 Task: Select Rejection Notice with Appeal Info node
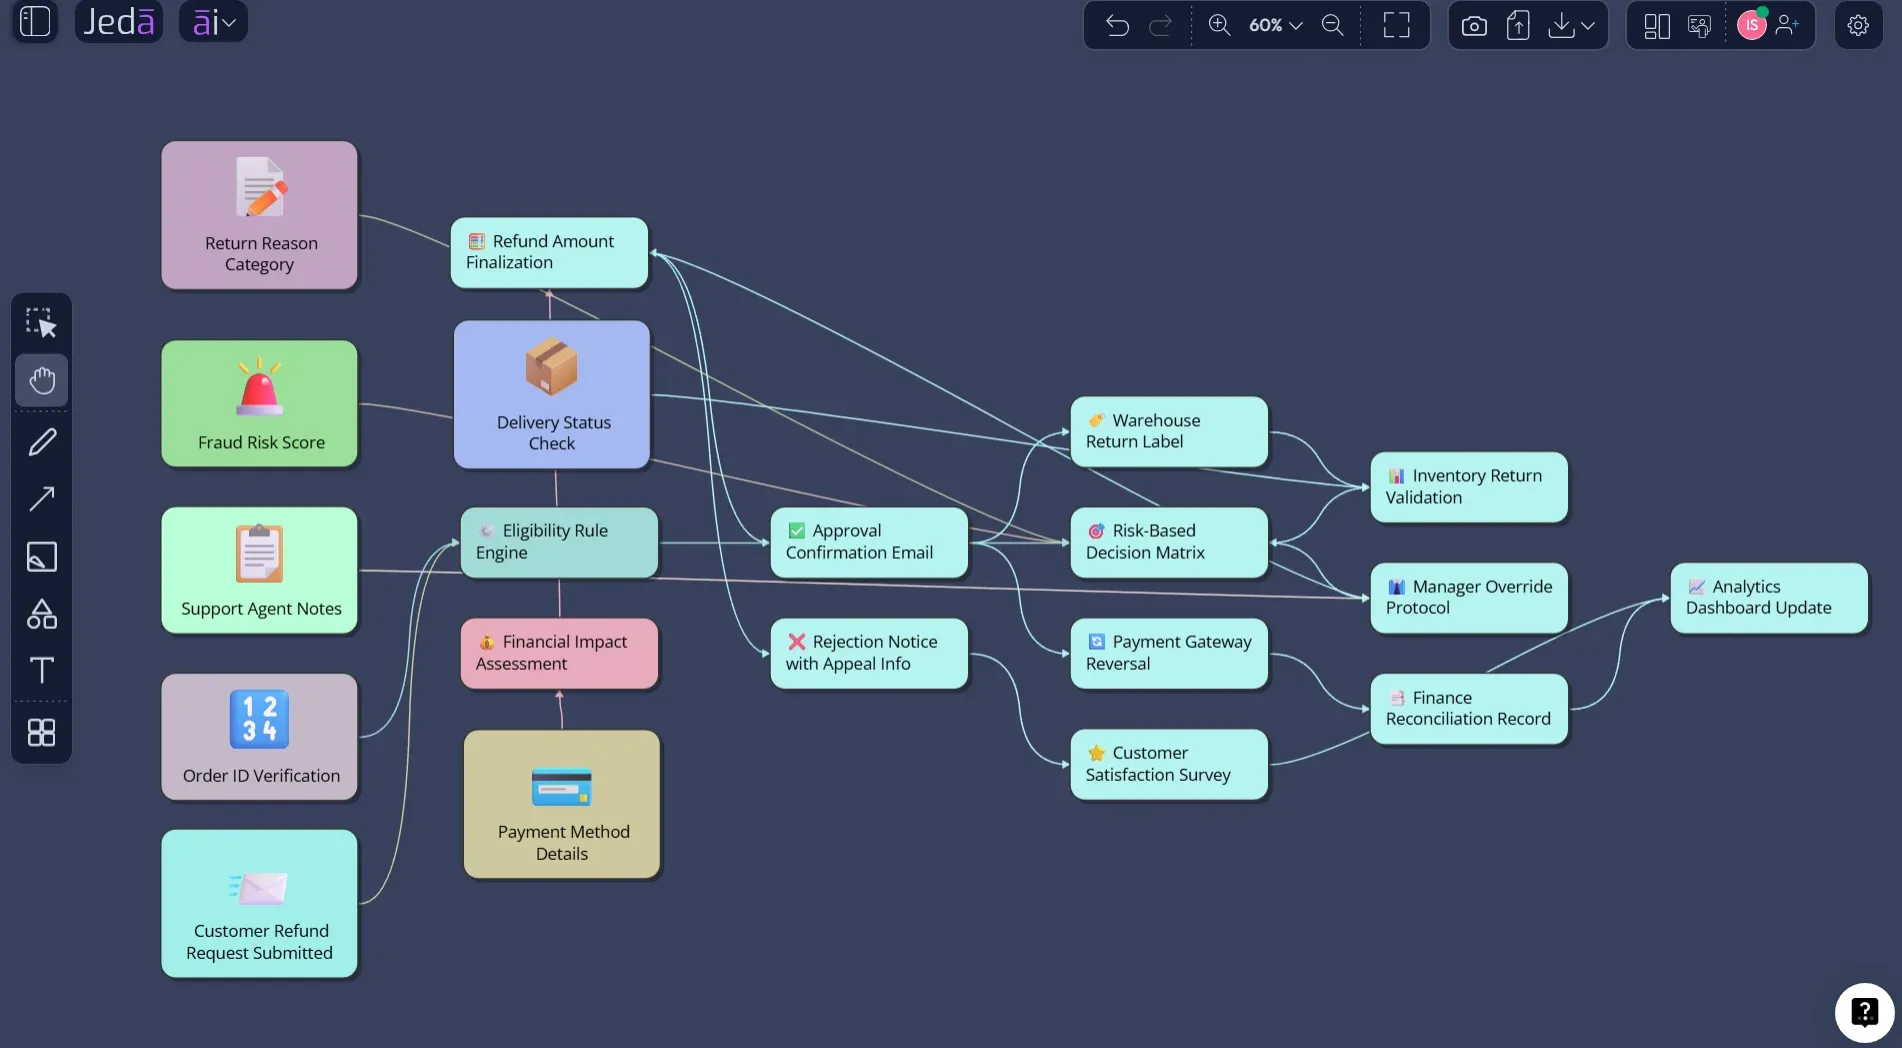click(x=869, y=653)
